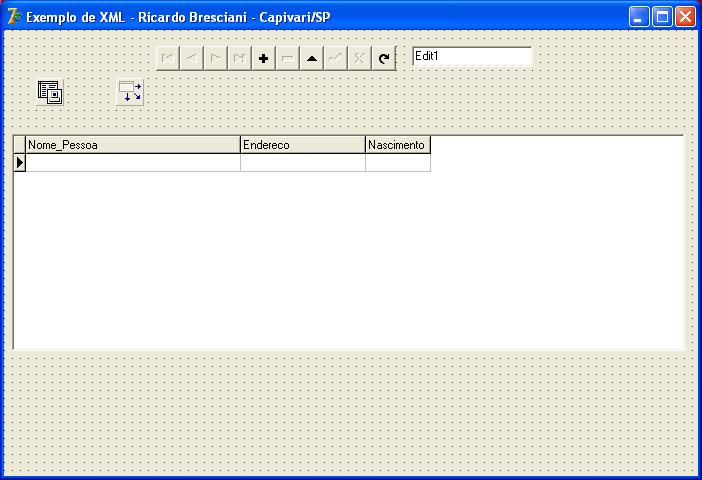Screen dimensions: 702x480
Task: Select the empty cell under Nome_Pessoa
Action: tap(133, 162)
